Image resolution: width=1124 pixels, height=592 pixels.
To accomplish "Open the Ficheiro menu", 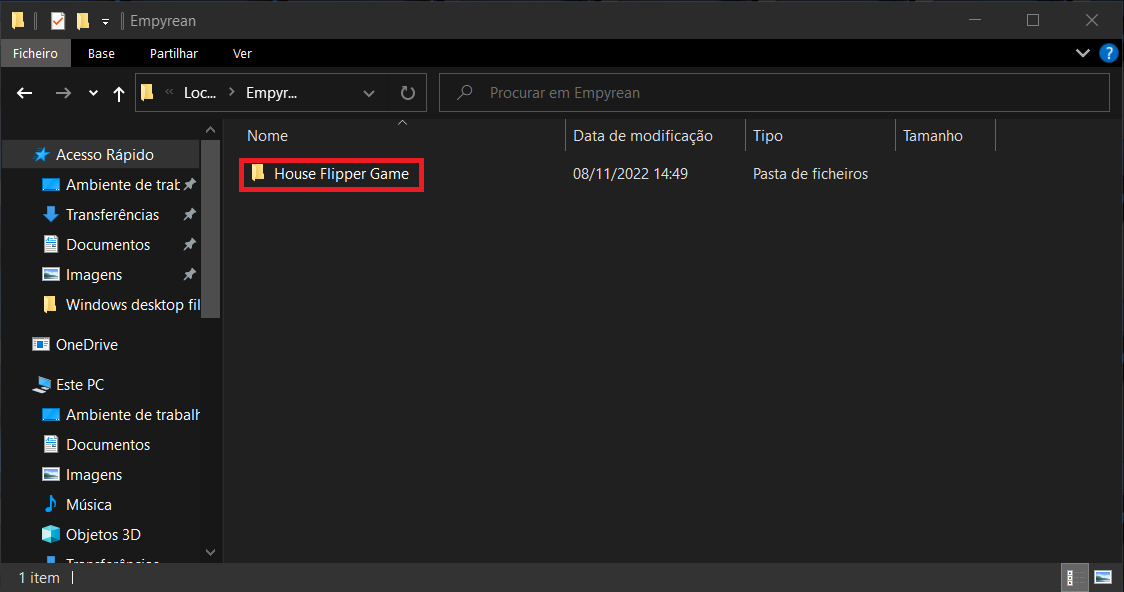I will 35,54.
